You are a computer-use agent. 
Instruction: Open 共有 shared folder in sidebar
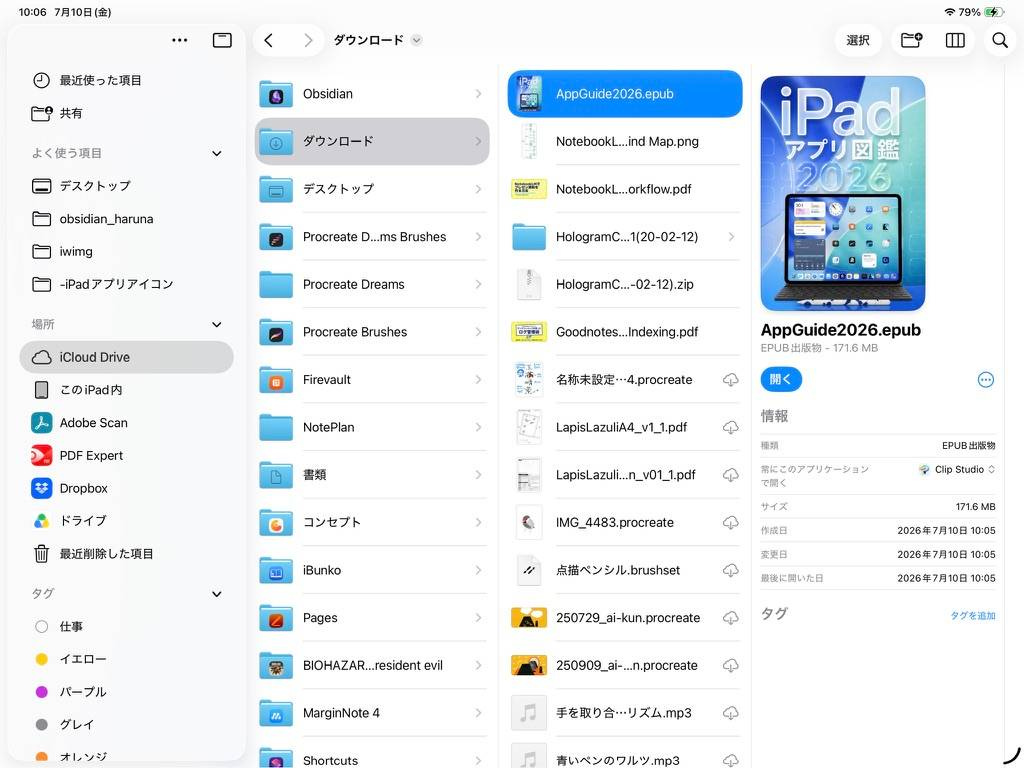point(127,113)
